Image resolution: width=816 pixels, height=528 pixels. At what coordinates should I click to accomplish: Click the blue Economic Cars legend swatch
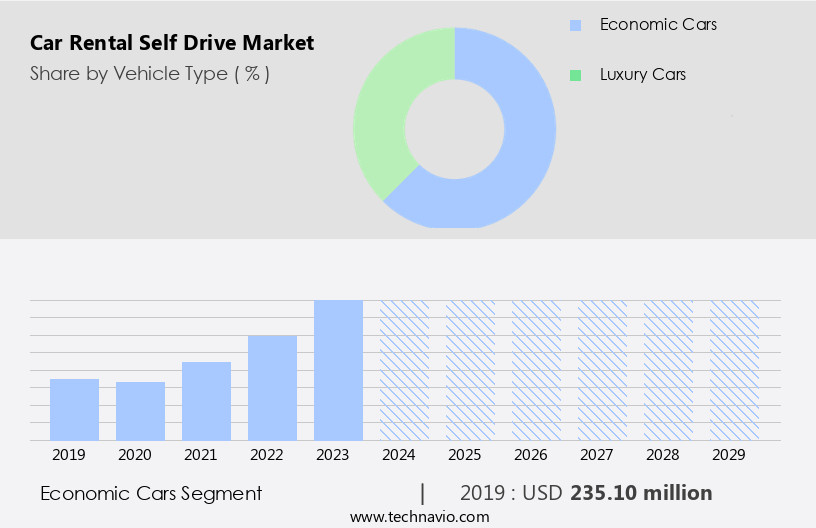point(574,25)
